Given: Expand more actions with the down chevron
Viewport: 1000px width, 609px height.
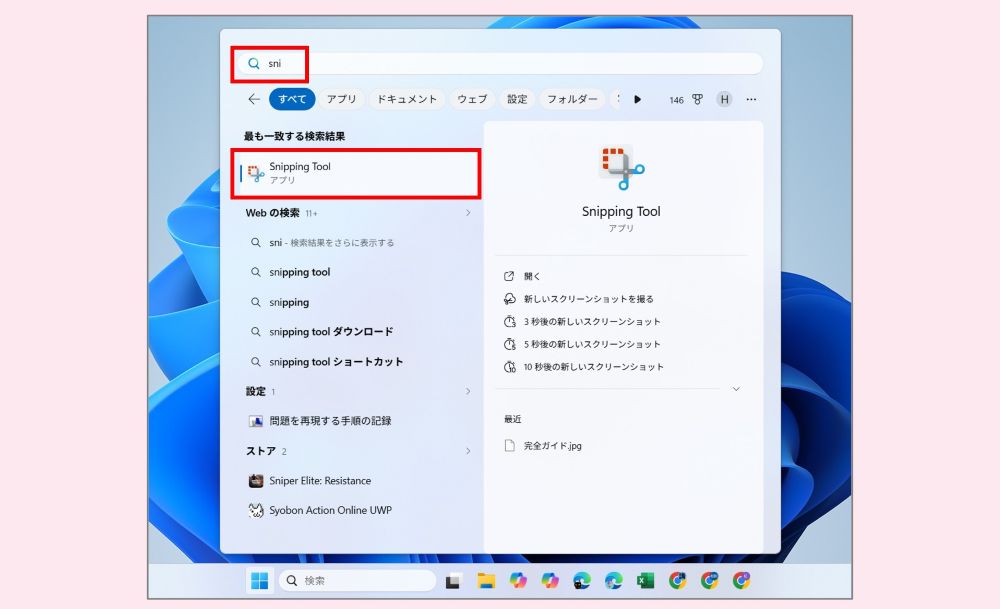Looking at the screenshot, I should pyautogui.click(x=736, y=389).
